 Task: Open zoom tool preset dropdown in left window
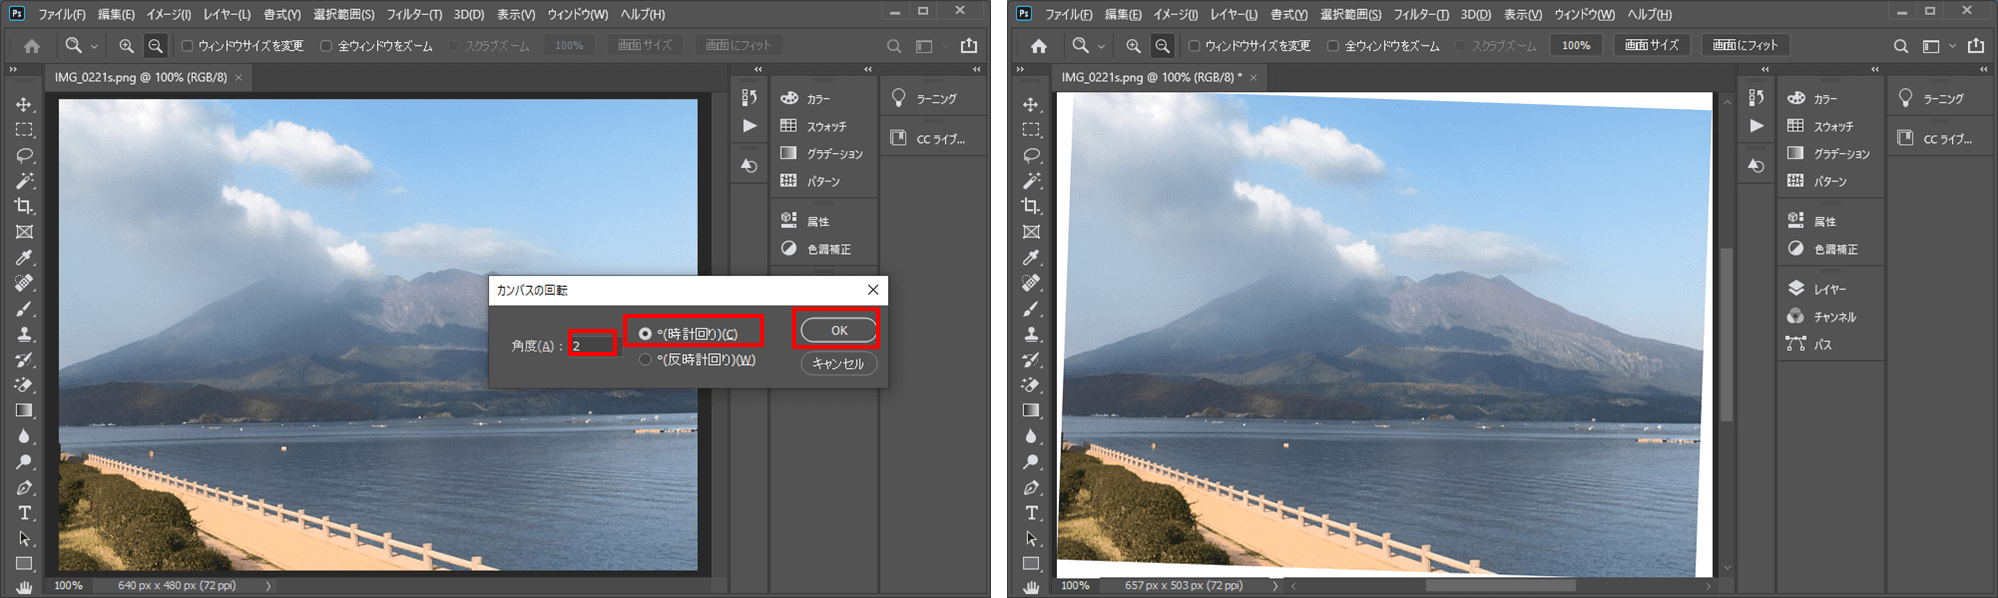94,46
